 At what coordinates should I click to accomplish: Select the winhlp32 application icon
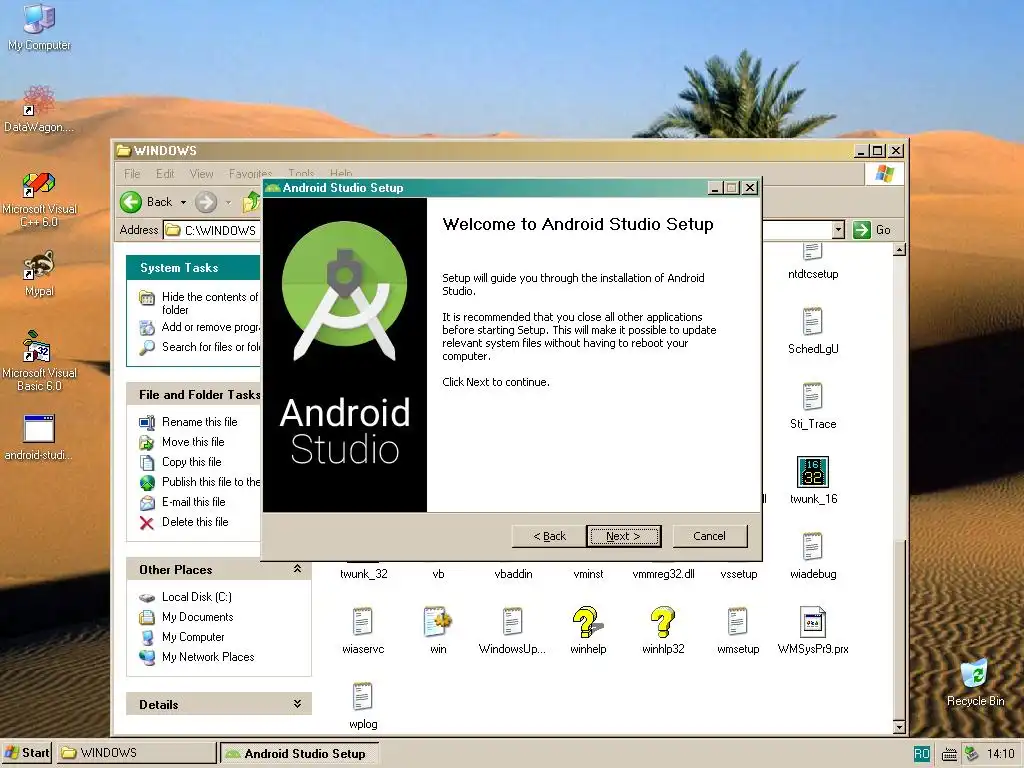(663, 631)
